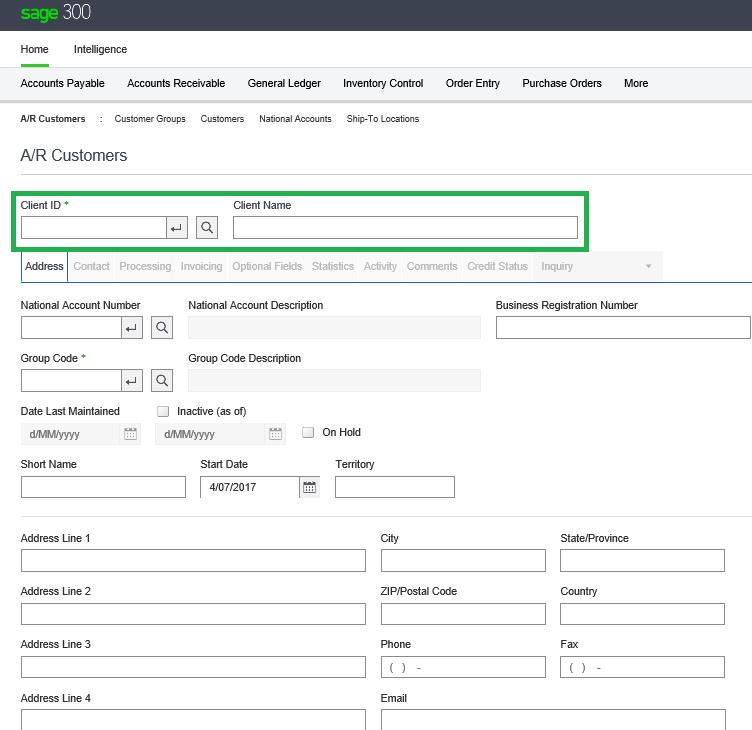Click the Sage 300 logo
This screenshot has width=752, height=730.
click(x=56, y=12)
